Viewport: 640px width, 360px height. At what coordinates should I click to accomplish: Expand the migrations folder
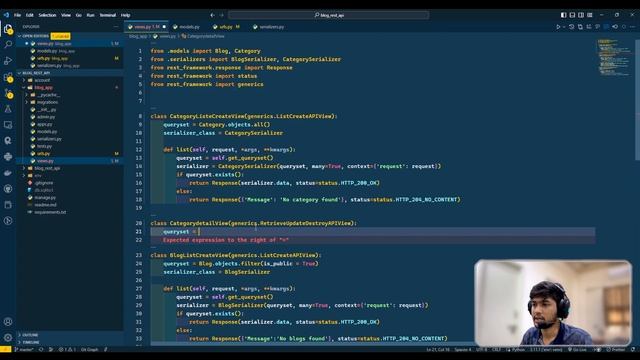coord(27,102)
